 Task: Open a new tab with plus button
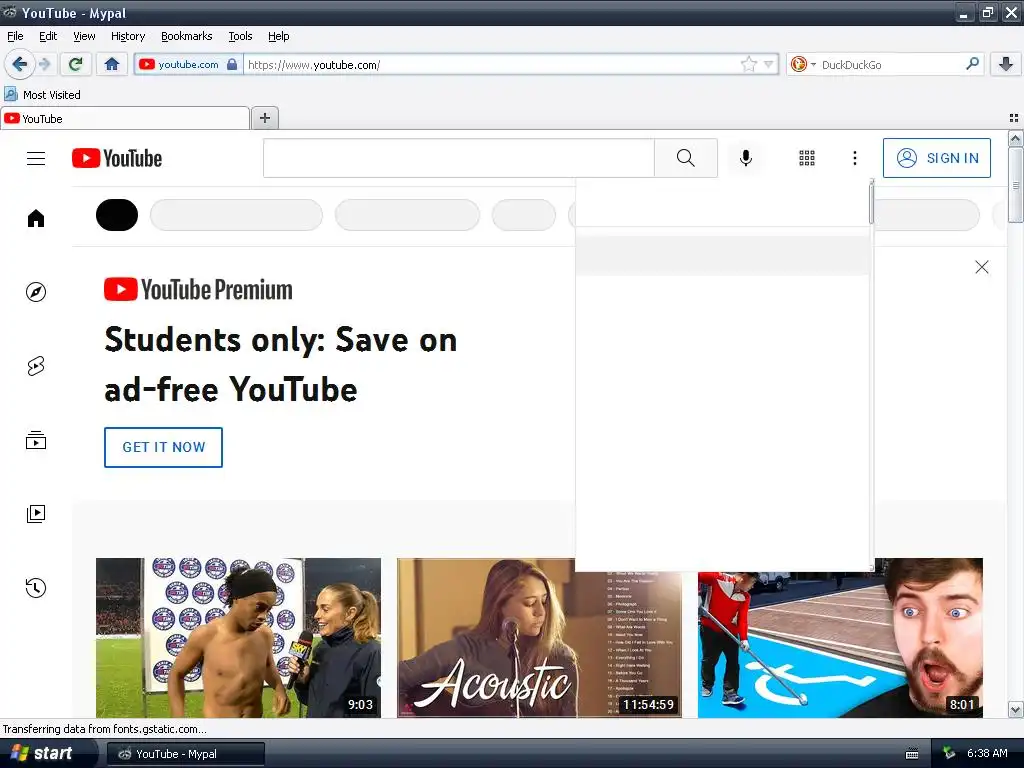coord(265,118)
